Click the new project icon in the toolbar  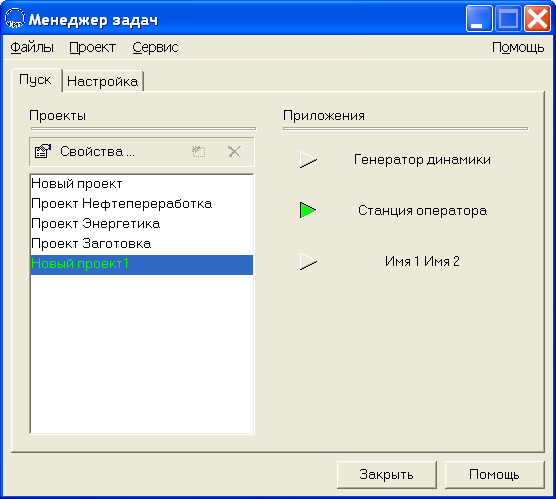(199, 151)
